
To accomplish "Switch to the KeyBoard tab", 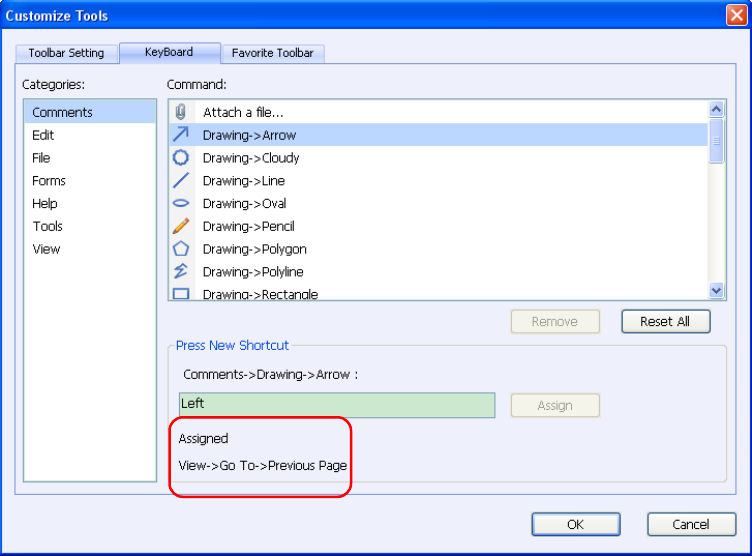I will [x=169, y=52].
